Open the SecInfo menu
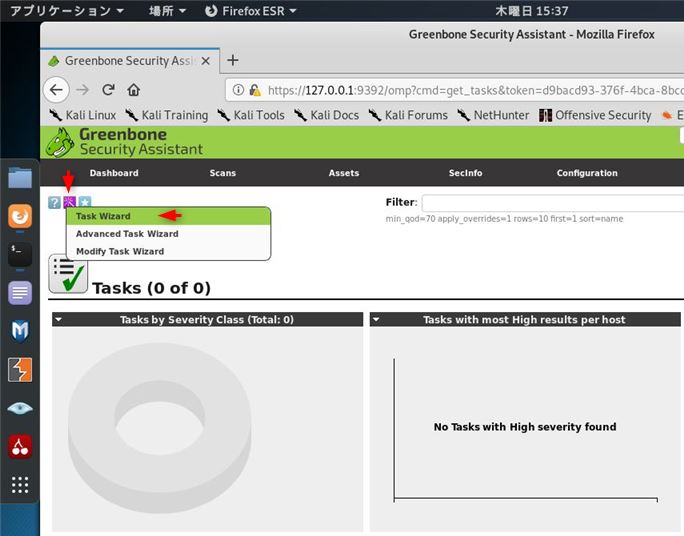684x536 pixels. coord(465,173)
